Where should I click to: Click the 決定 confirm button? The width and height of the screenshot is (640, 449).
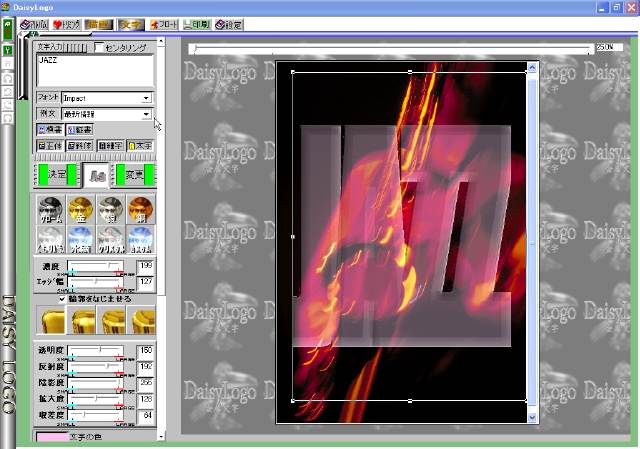[56, 175]
